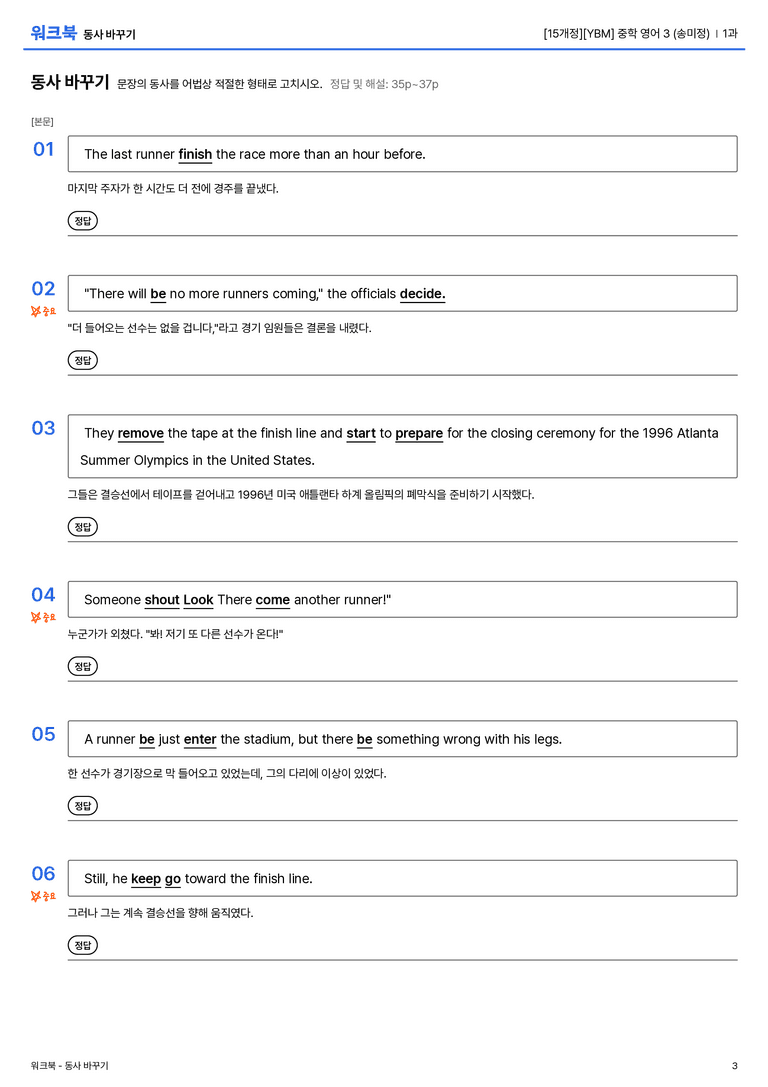This screenshot has width=768, height=1087.
Task: Click the 정답 badge under question 02
Action: point(82,360)
